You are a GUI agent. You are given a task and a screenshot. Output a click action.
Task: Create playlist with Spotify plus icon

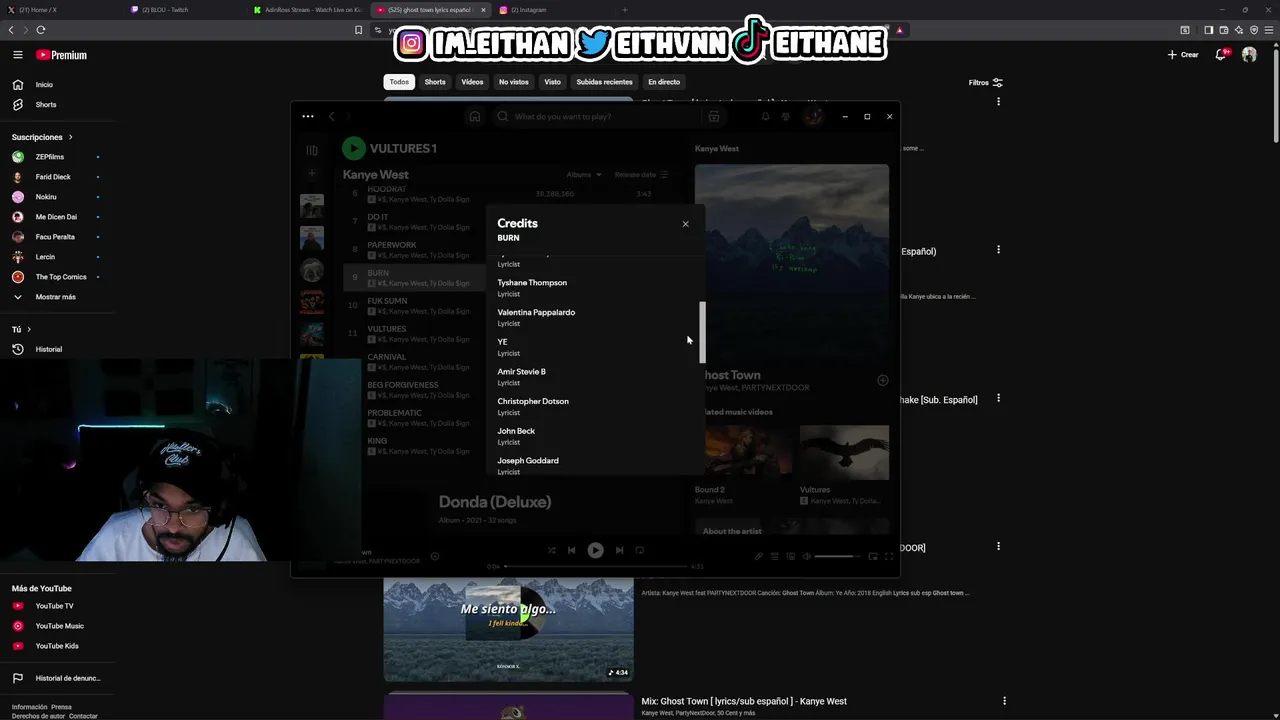coord(312,173)
